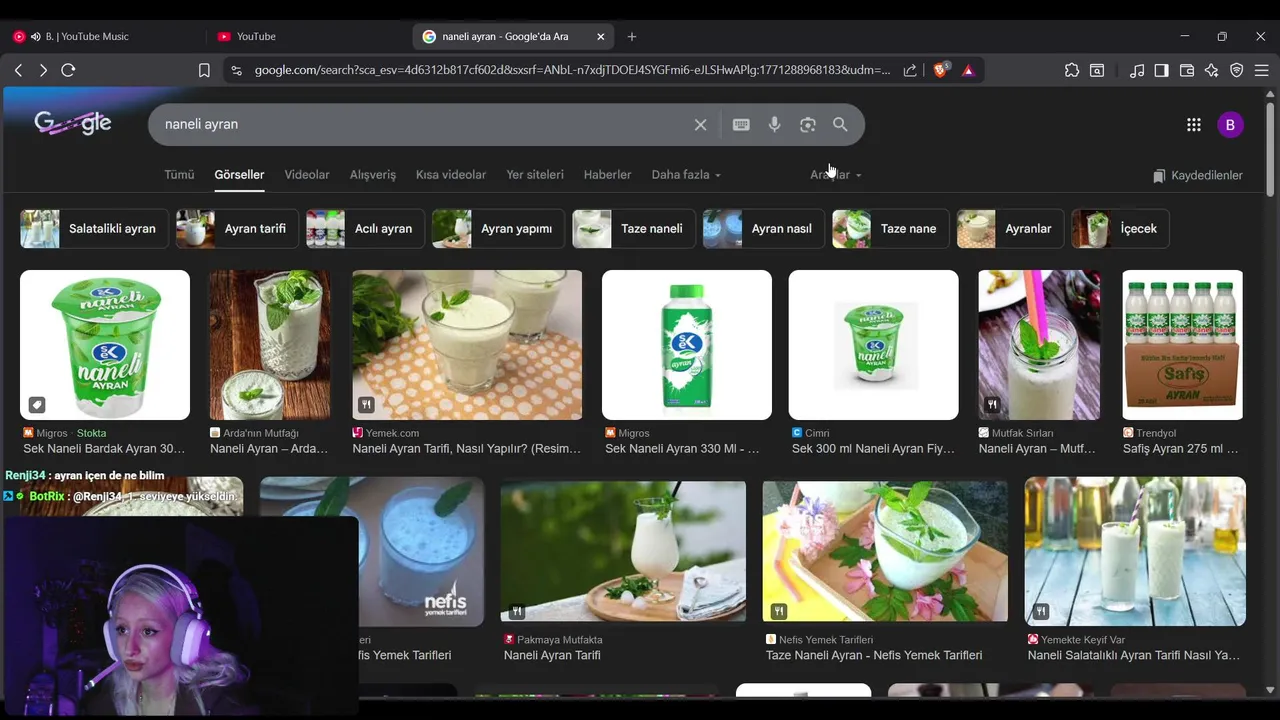The image size is (1280, 720).
Task: Open media control music note icon
Action: click(x=1137, y=70)
